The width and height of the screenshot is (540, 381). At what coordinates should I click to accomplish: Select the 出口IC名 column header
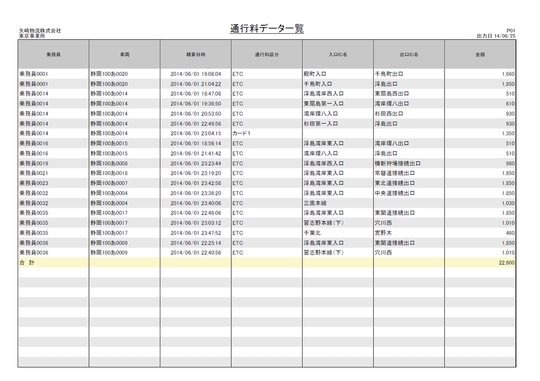pyautogui.click(x=409, y=54)
